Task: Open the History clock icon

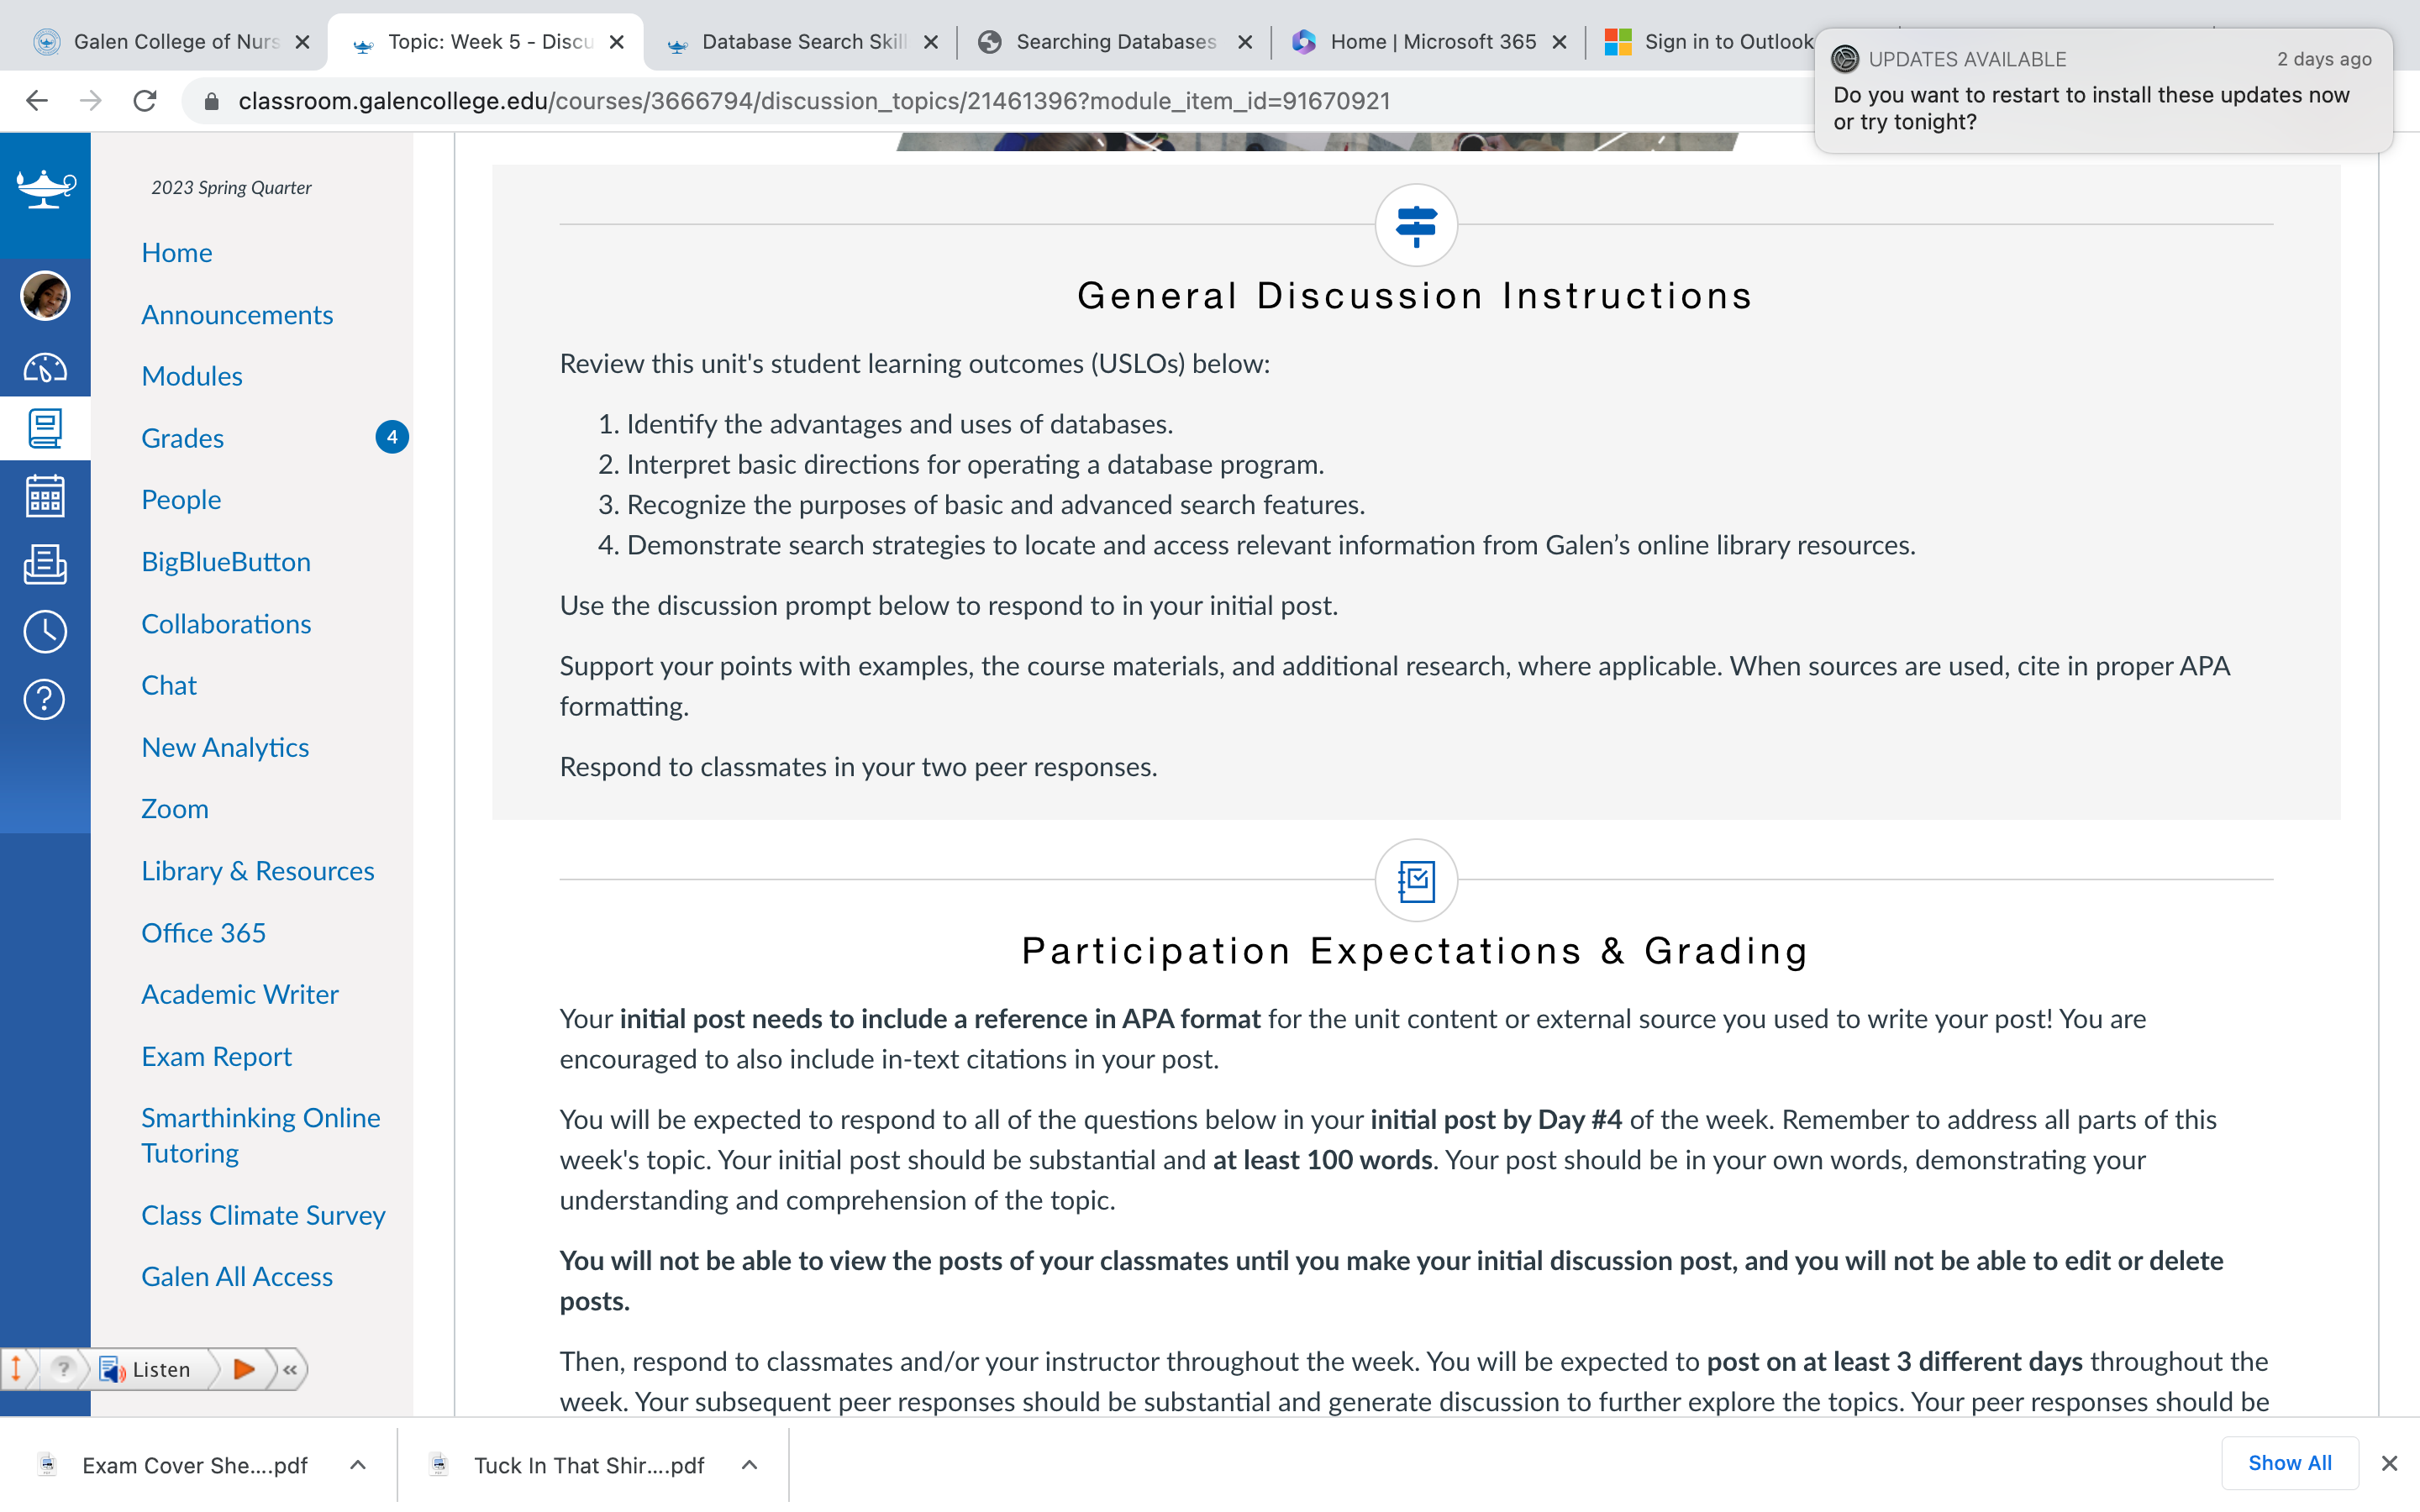Action: point(45,632)
